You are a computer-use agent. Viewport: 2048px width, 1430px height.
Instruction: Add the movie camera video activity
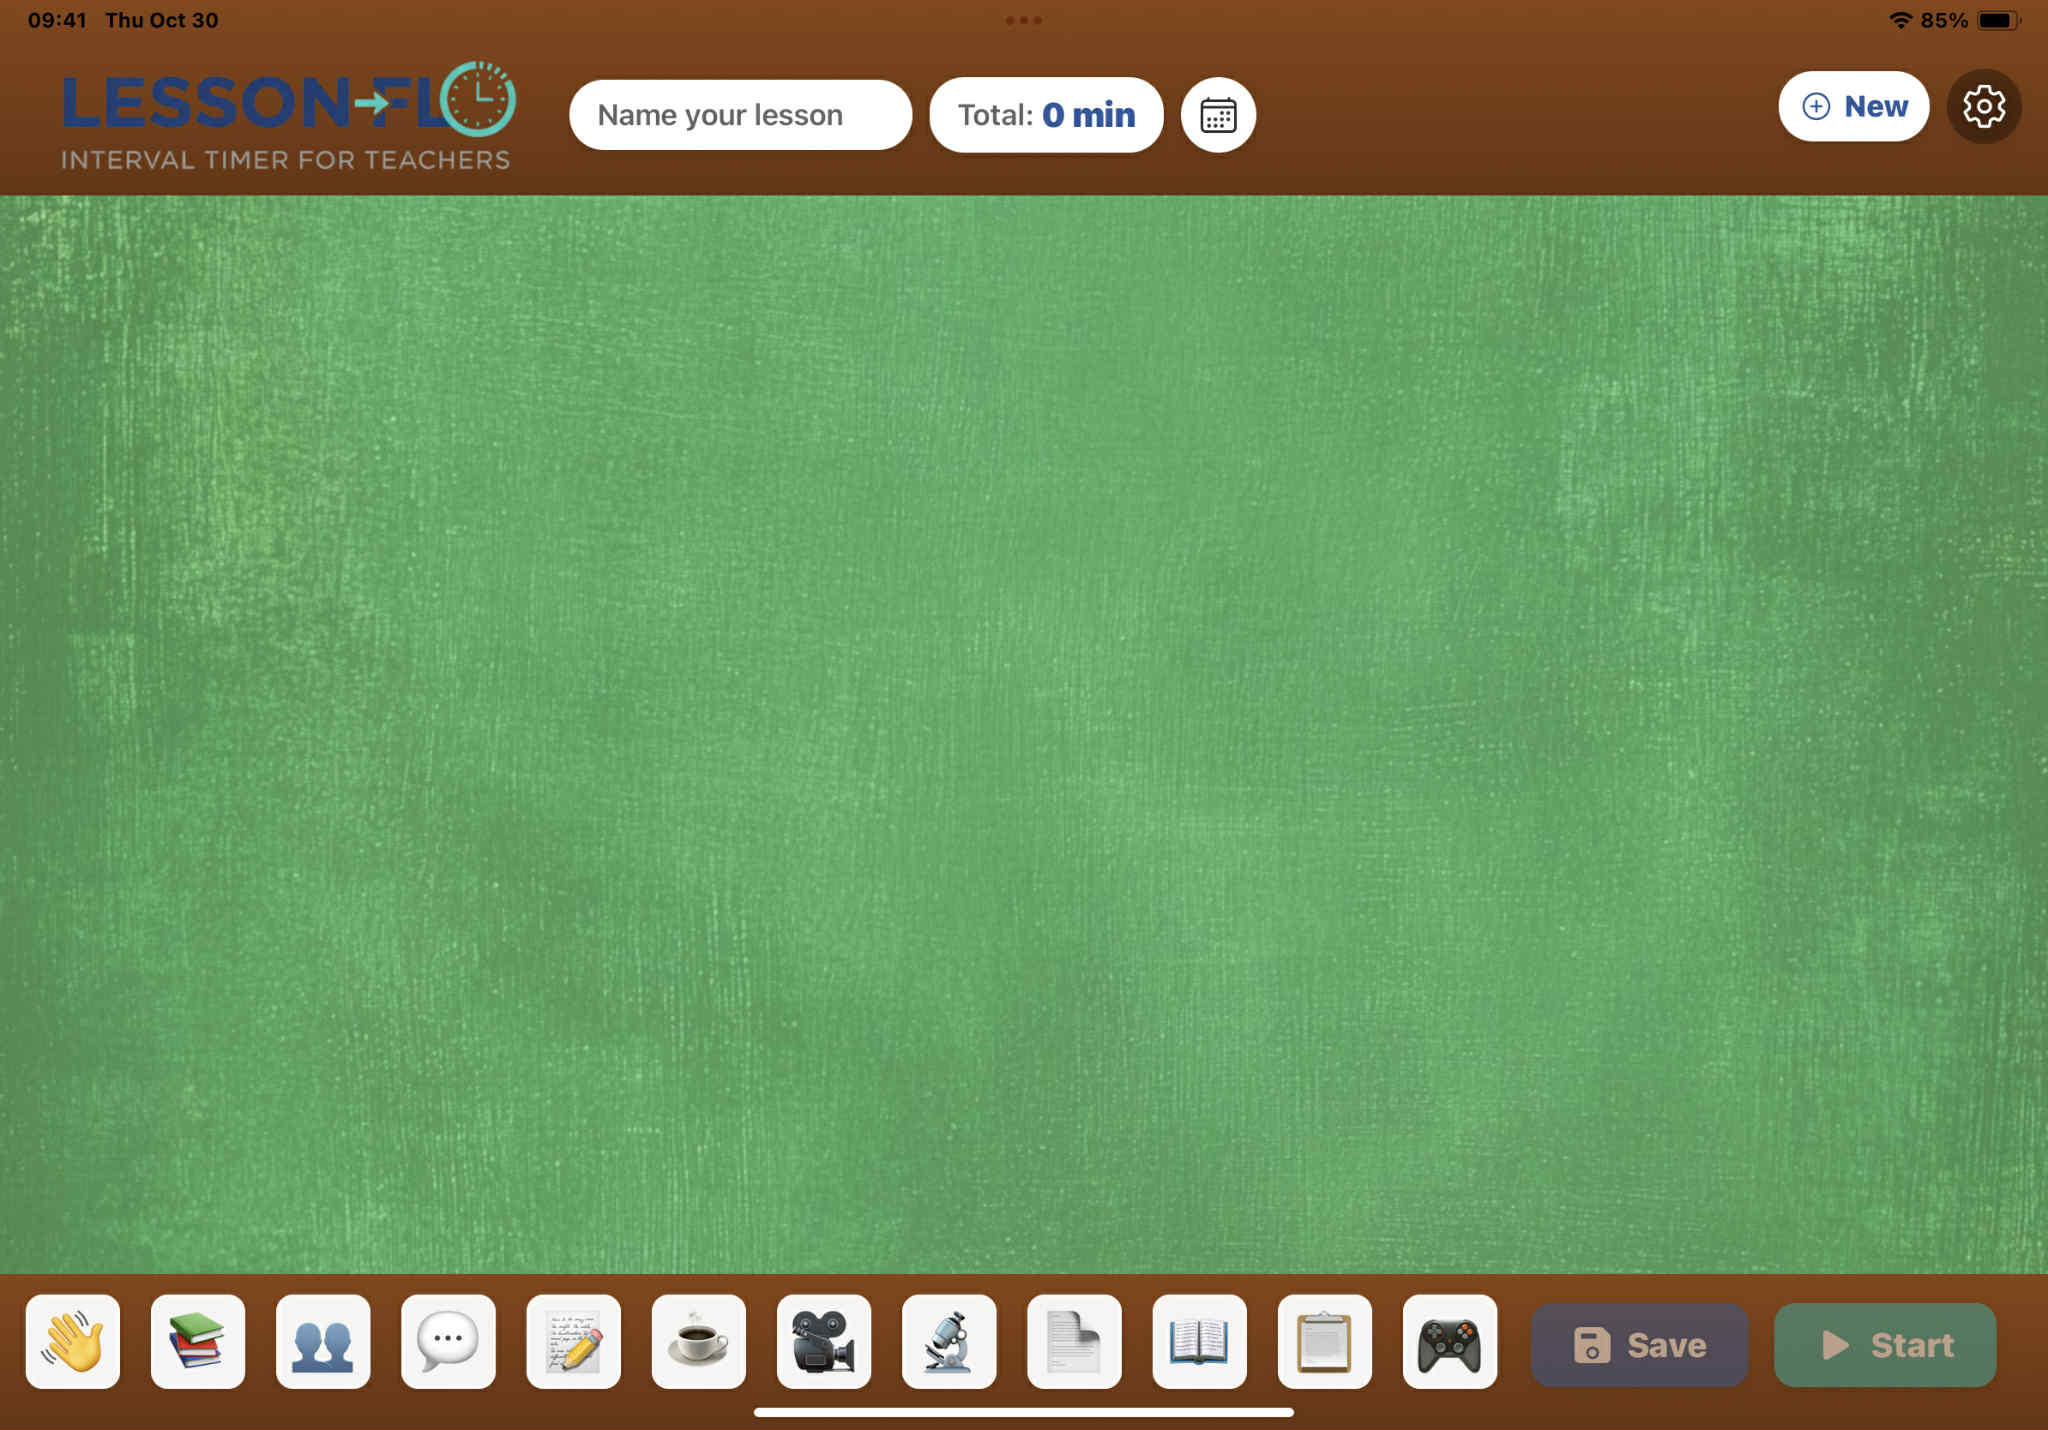[824, 1342]
